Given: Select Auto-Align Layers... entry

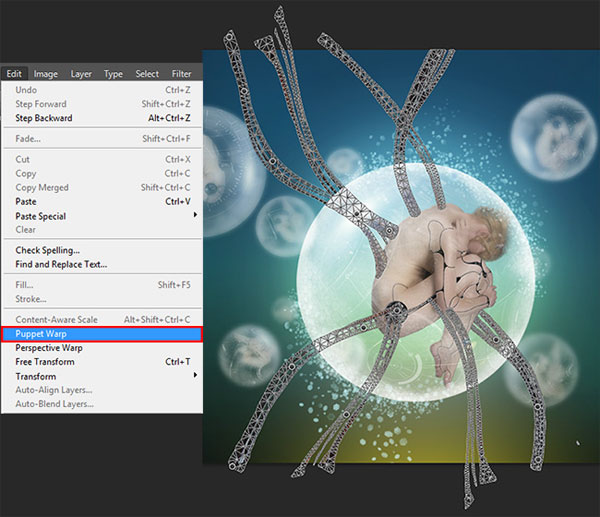Looking at the screenshot, I should click(102, 390).
